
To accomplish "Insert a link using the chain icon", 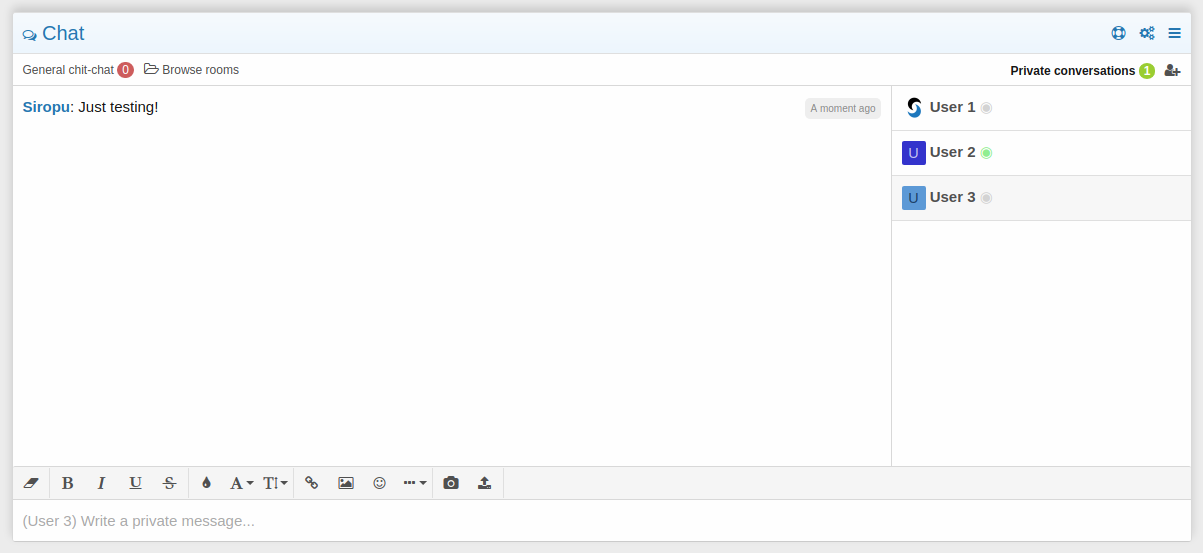I will pyautogui.click(x=311, y=483).
